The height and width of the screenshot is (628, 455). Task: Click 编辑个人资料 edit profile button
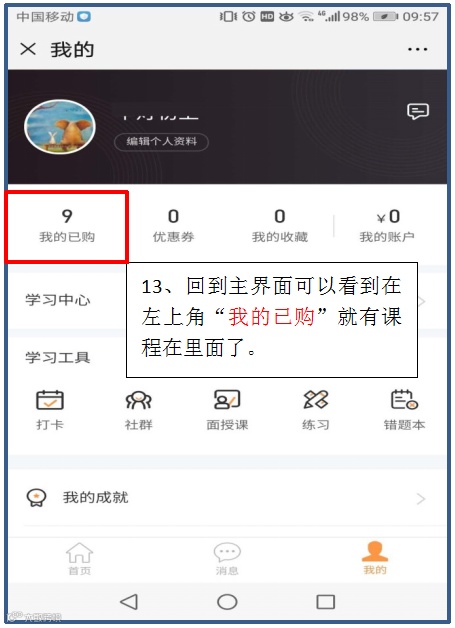161,141
